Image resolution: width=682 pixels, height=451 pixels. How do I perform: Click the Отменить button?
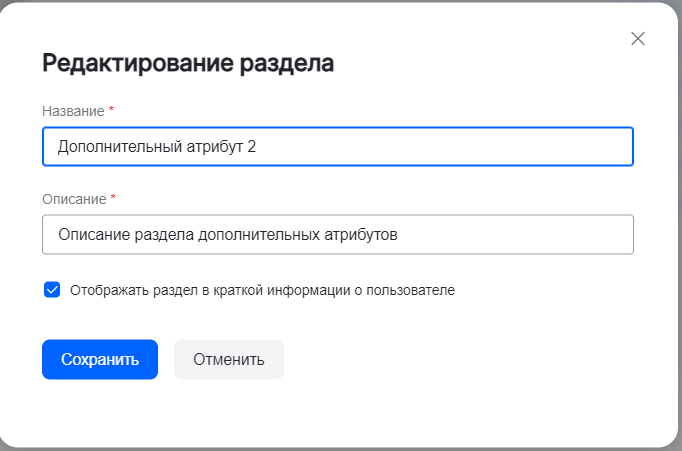(229, 360)
